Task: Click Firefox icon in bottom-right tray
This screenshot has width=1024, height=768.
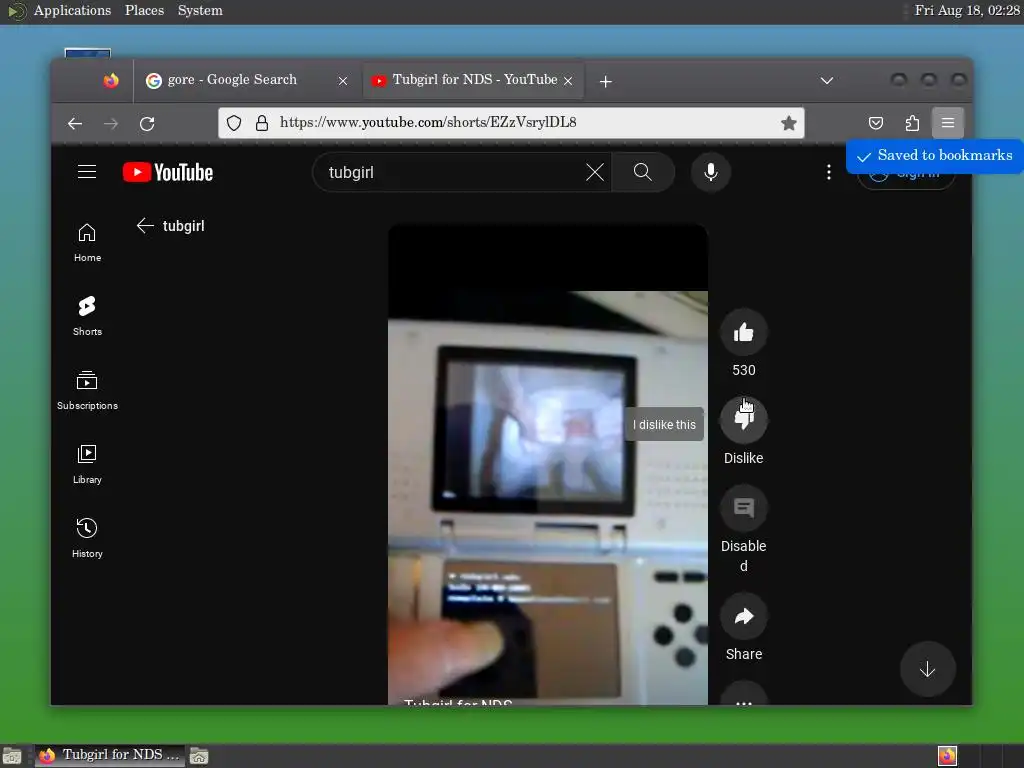Action: tap(947, 756)
